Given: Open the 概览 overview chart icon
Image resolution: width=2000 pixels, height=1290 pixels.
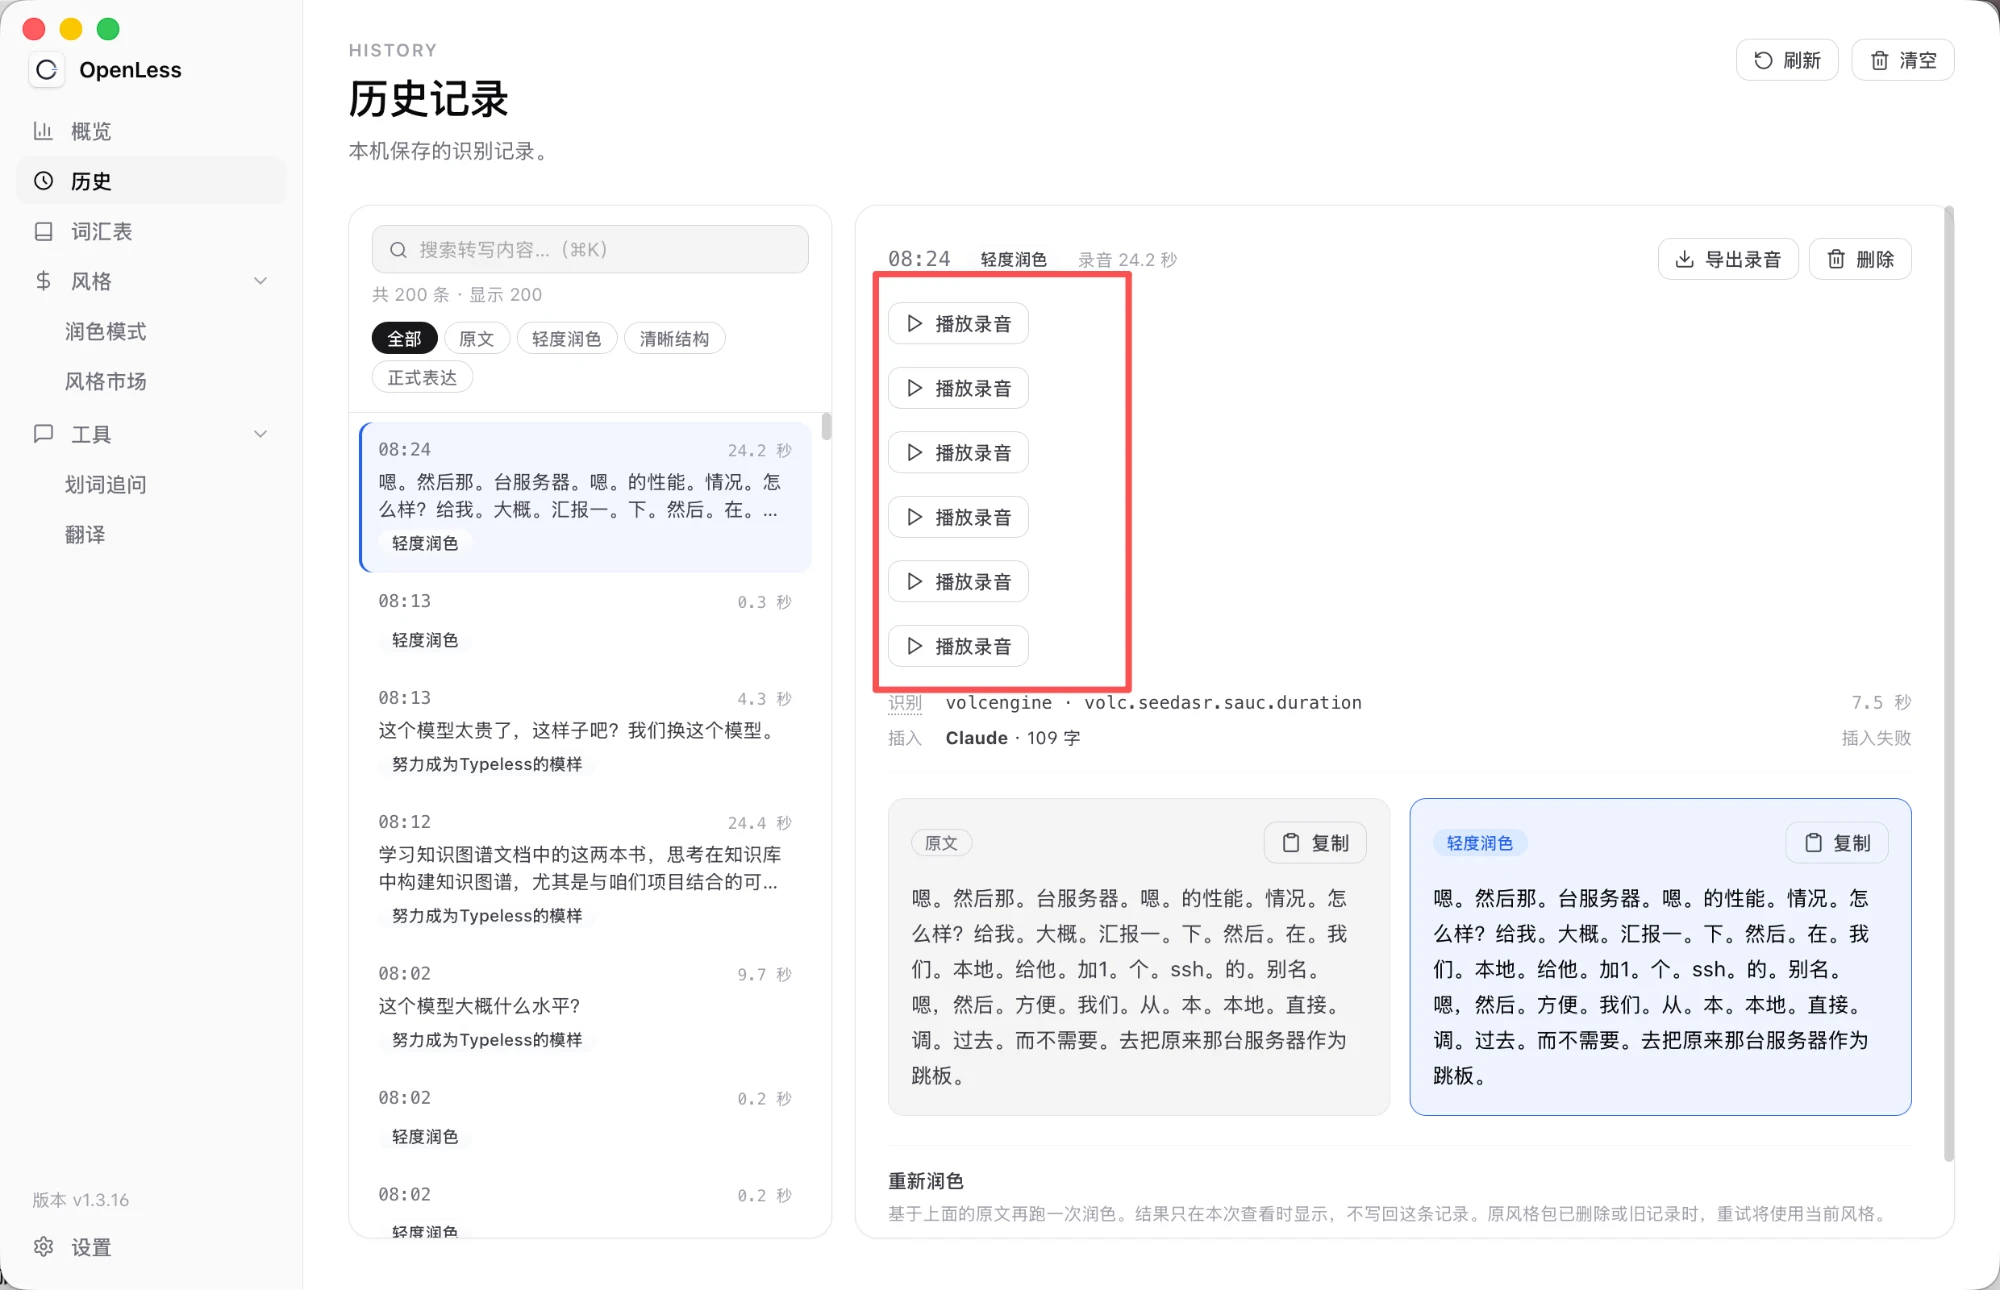Looking at the screenshot, I should [x=43, y=131].
